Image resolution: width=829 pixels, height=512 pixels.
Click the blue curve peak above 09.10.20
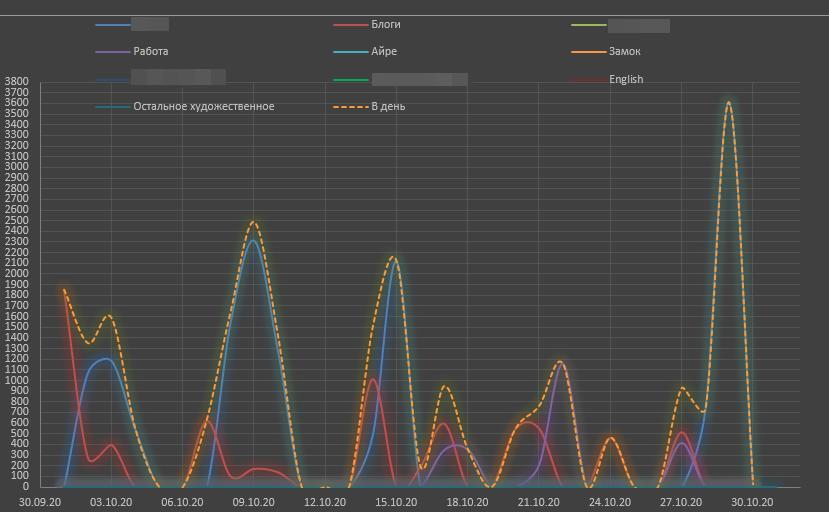coord(254,241)
